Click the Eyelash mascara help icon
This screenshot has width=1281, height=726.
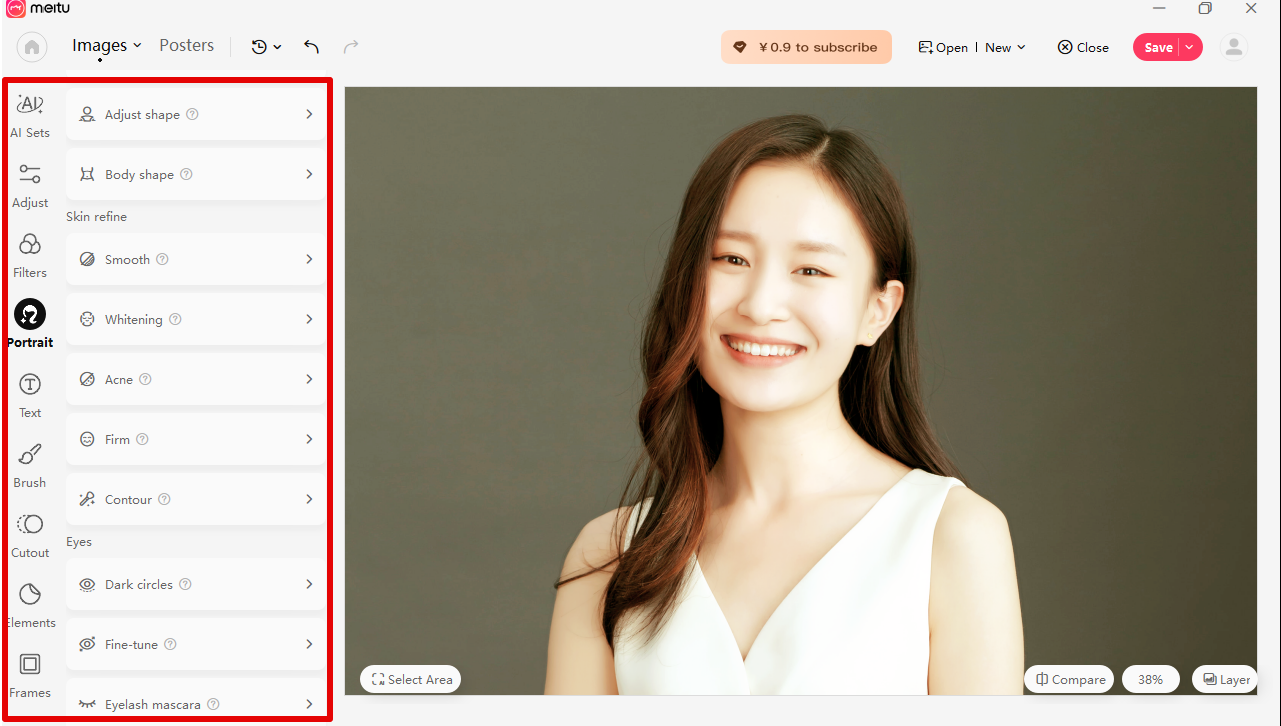point(213,704)
